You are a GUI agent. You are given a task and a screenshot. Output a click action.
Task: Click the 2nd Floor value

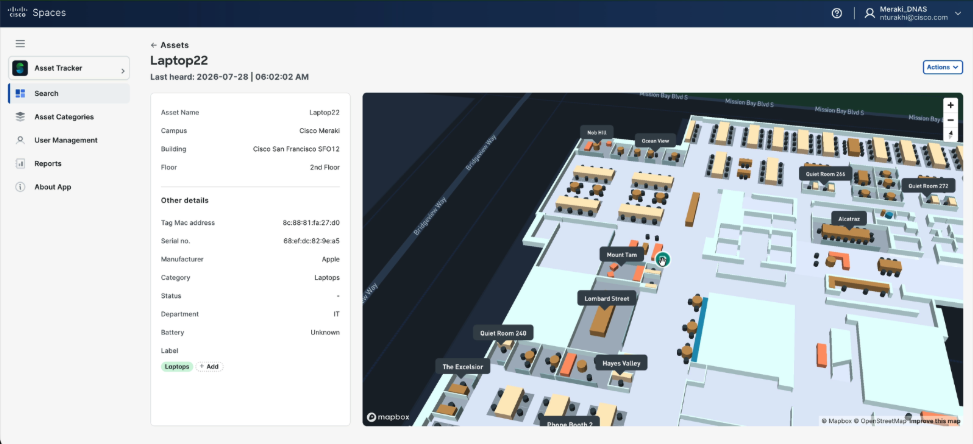pos(325,167)
